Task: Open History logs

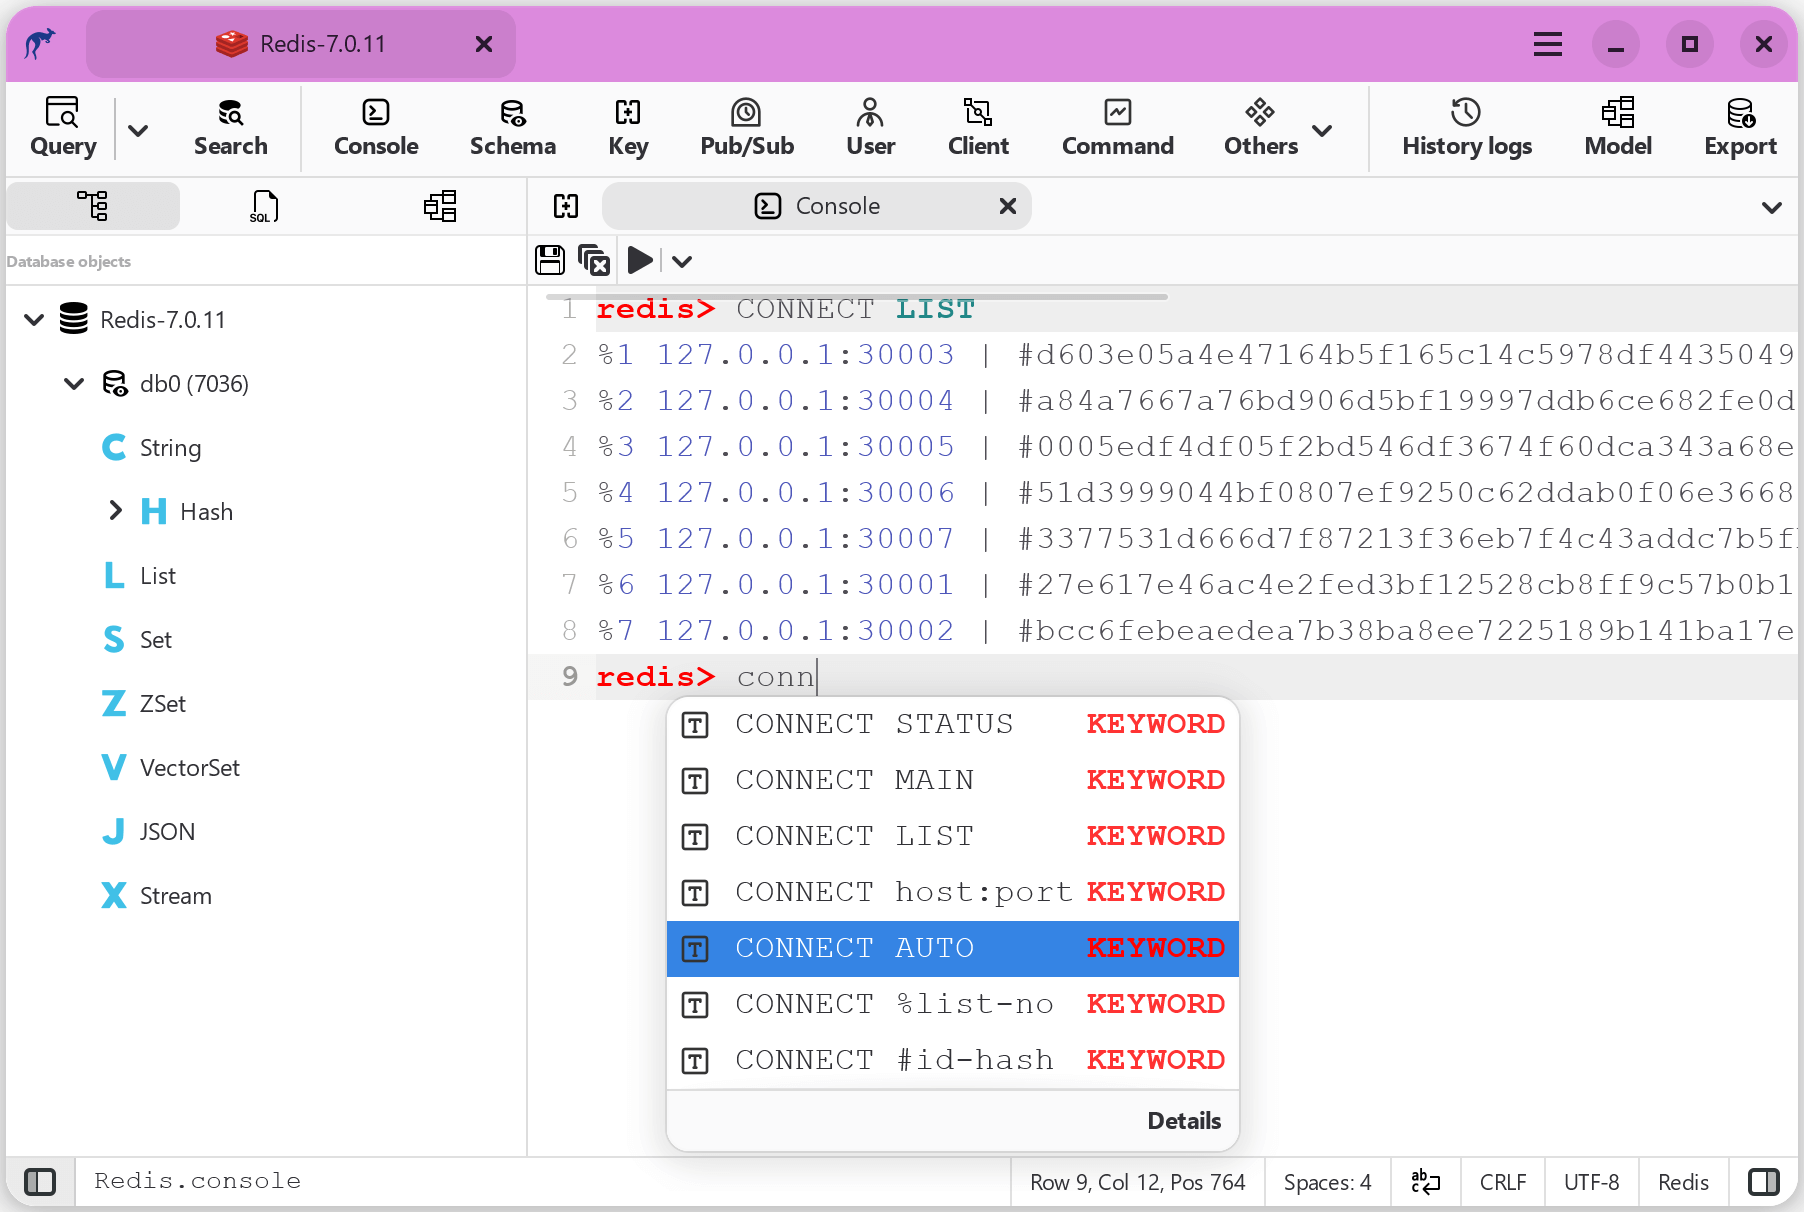Action: pyautogui.click(x=1467, y=128)
